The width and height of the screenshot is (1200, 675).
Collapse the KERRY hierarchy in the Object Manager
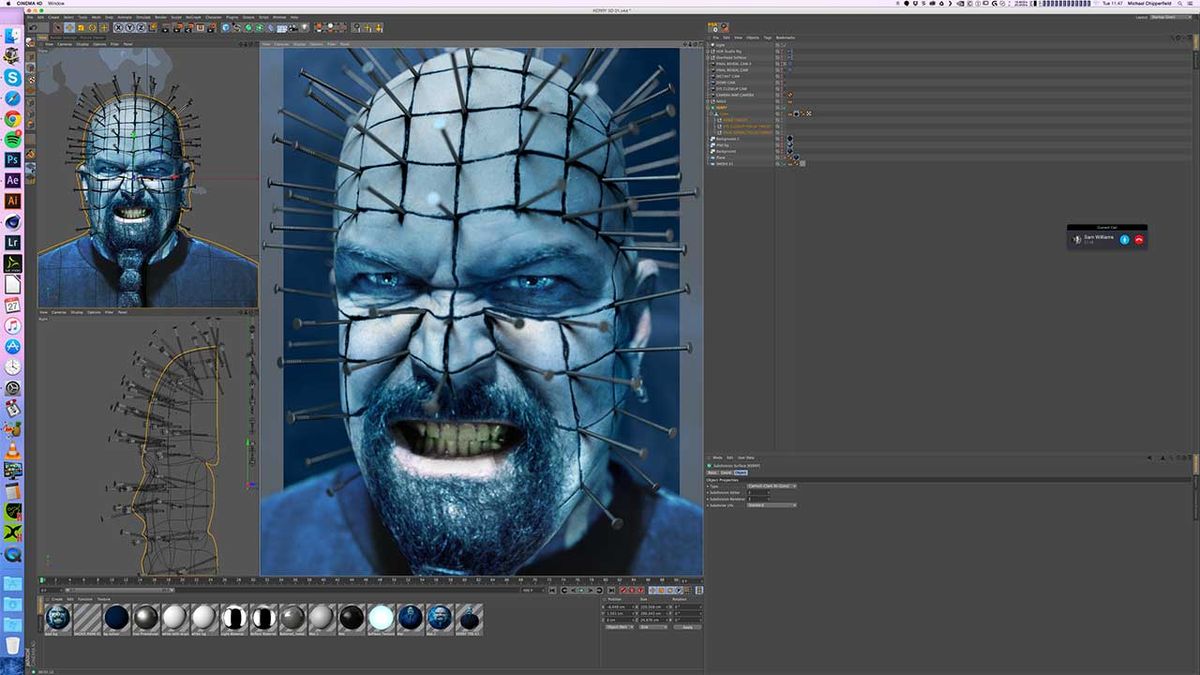pos(709,108)
